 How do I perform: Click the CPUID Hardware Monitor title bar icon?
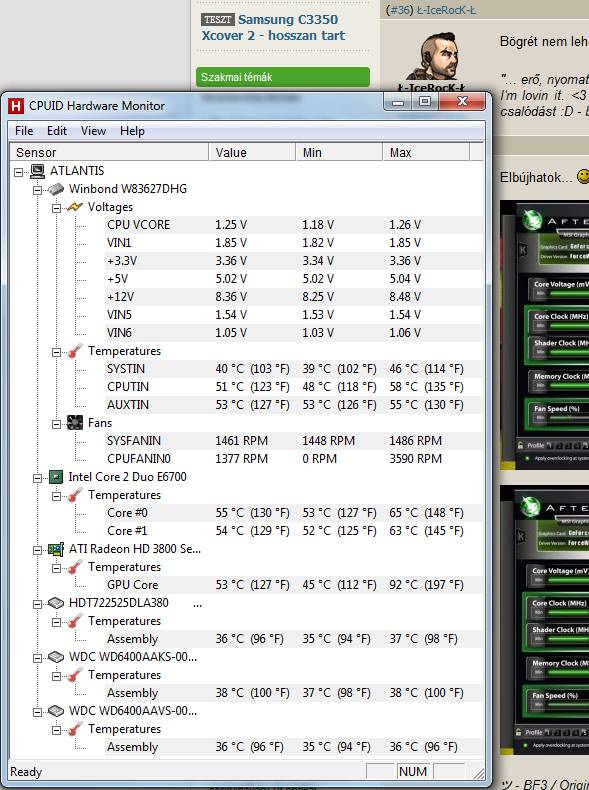[x=16, y=106]
